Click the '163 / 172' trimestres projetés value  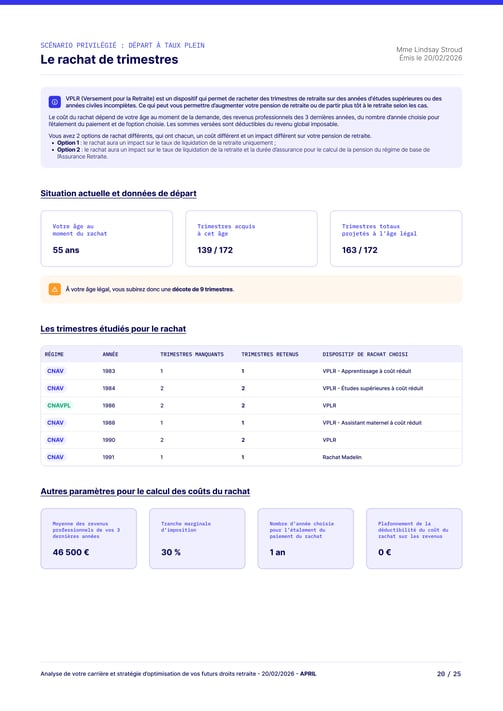click(360, 250)
